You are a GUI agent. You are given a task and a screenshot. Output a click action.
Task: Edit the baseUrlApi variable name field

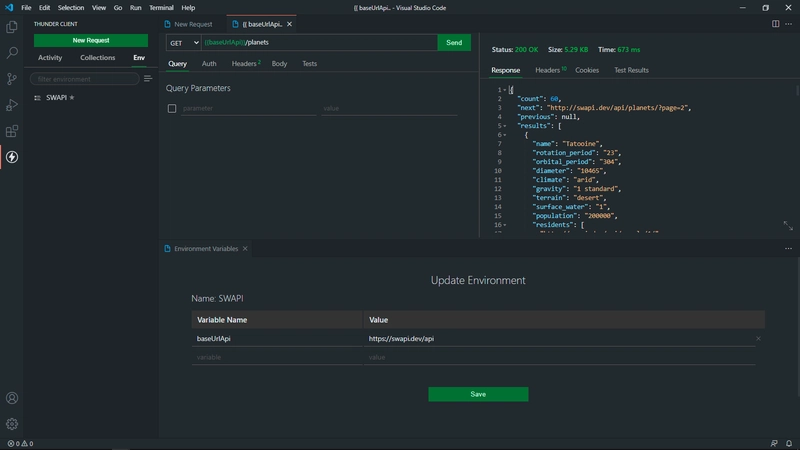277,339
